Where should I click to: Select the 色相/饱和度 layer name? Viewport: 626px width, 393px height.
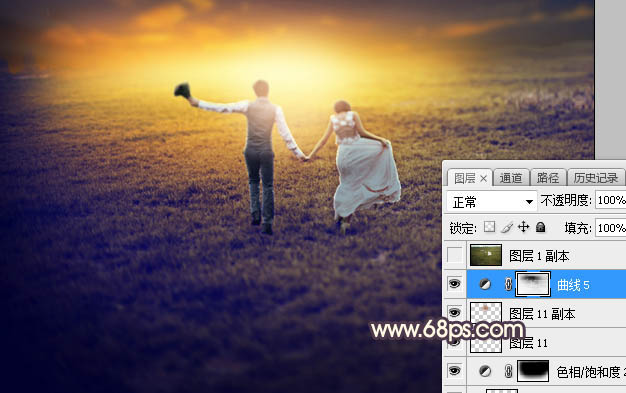[591, 372]
